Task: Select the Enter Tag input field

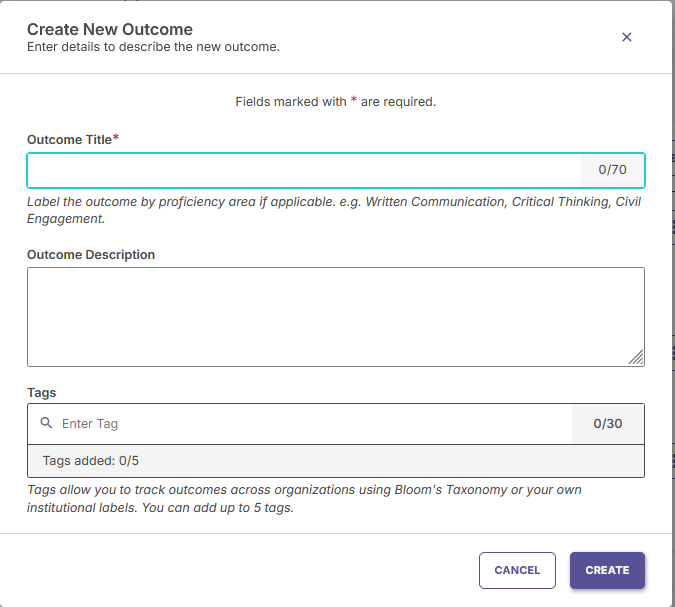Action: 310,424
